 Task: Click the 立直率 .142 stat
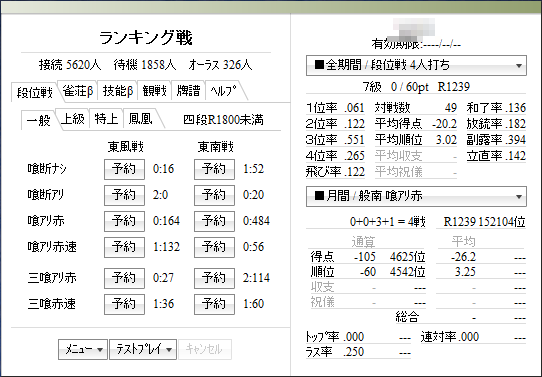pyautogui.click(x=496, y=155)
